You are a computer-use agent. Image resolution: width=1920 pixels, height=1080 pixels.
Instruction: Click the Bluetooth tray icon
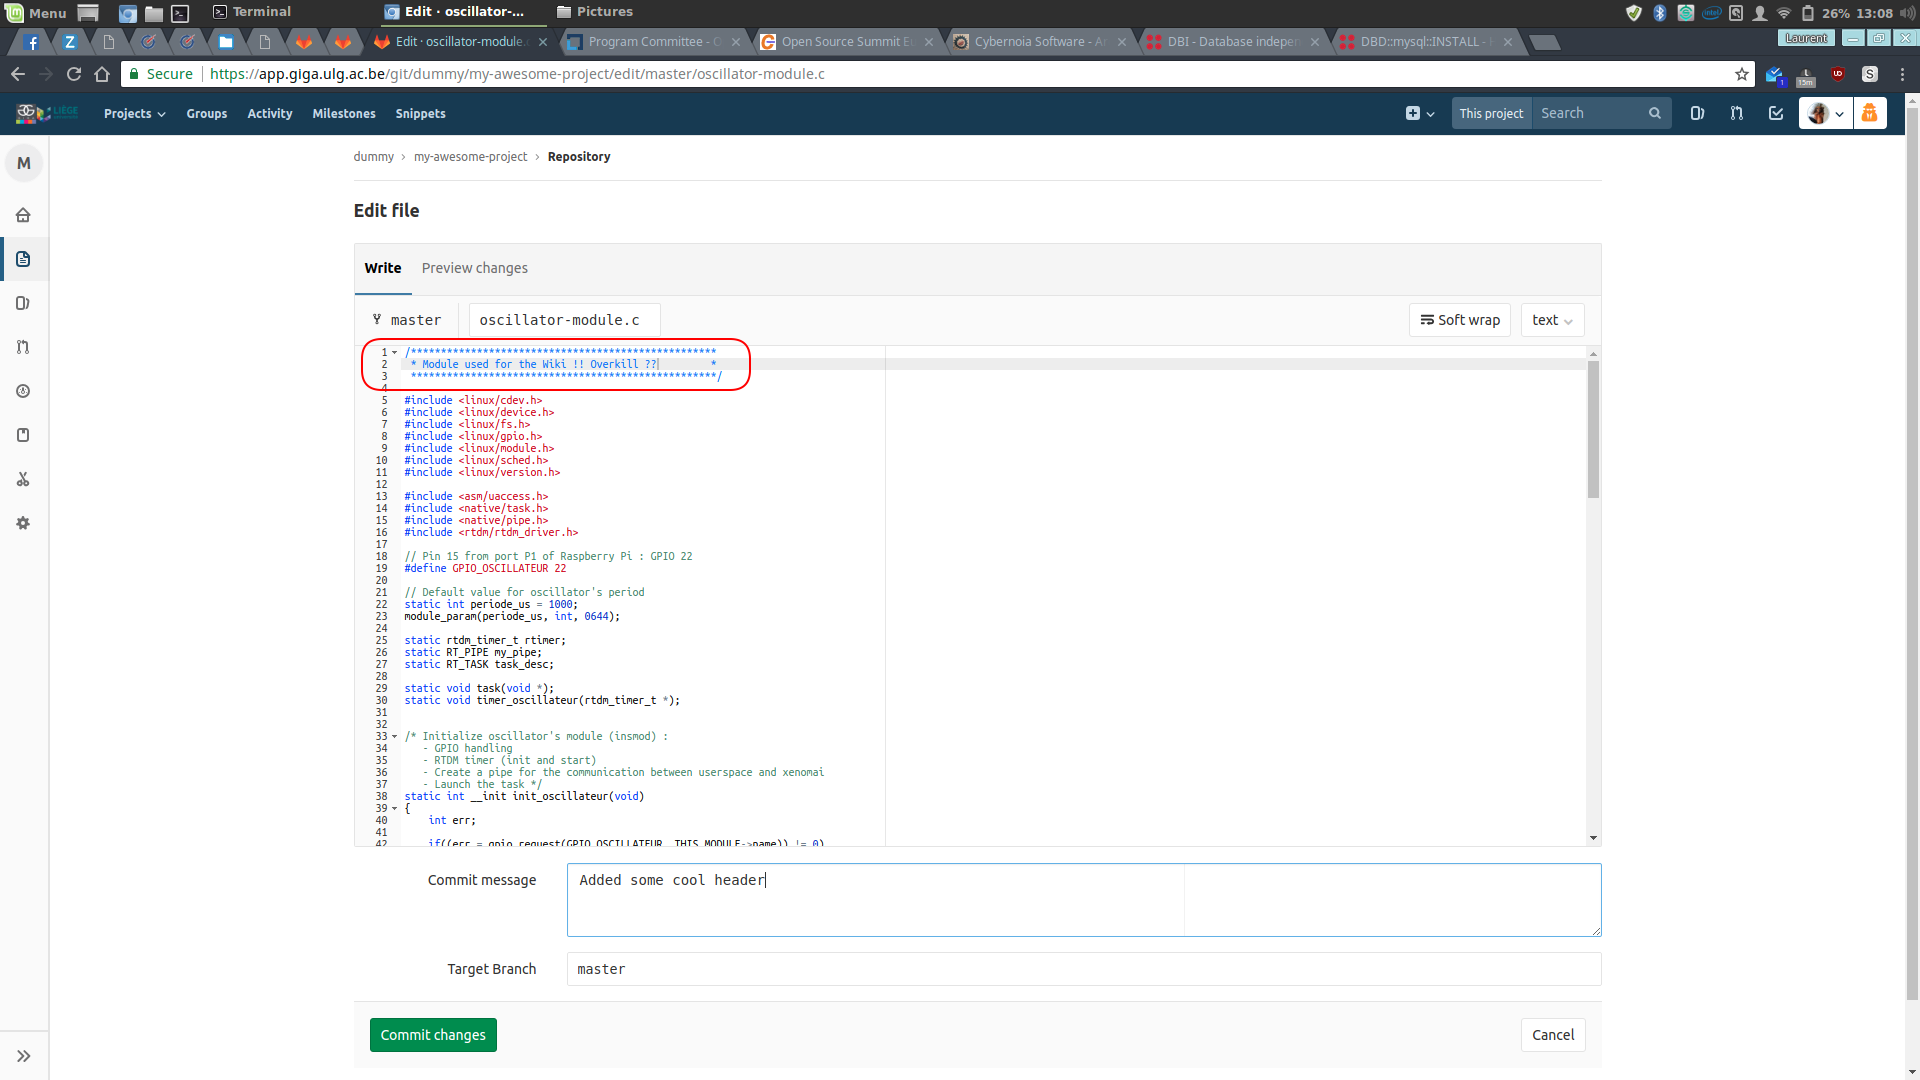[1660, 13]
